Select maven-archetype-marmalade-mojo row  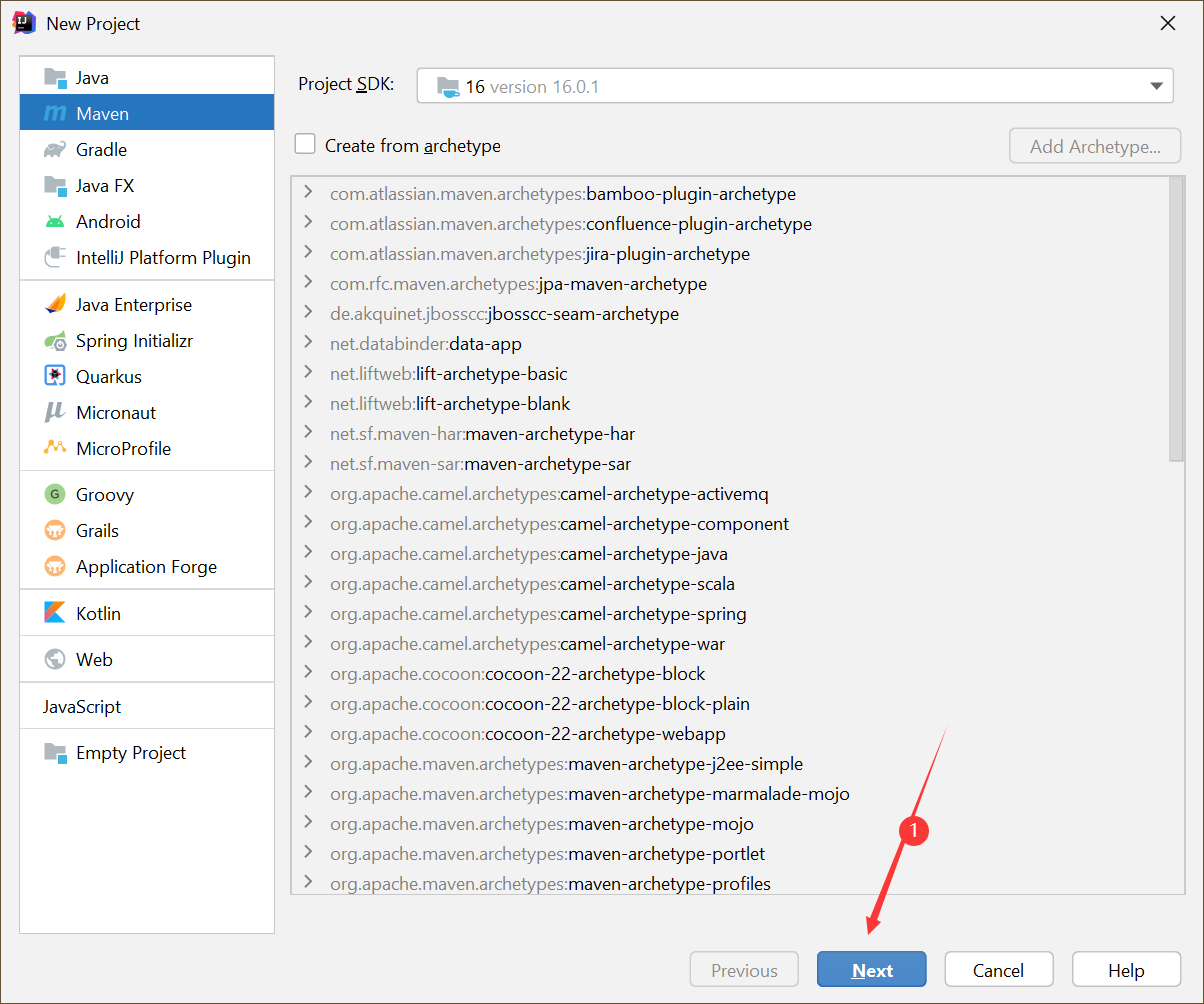click(730, 794)
